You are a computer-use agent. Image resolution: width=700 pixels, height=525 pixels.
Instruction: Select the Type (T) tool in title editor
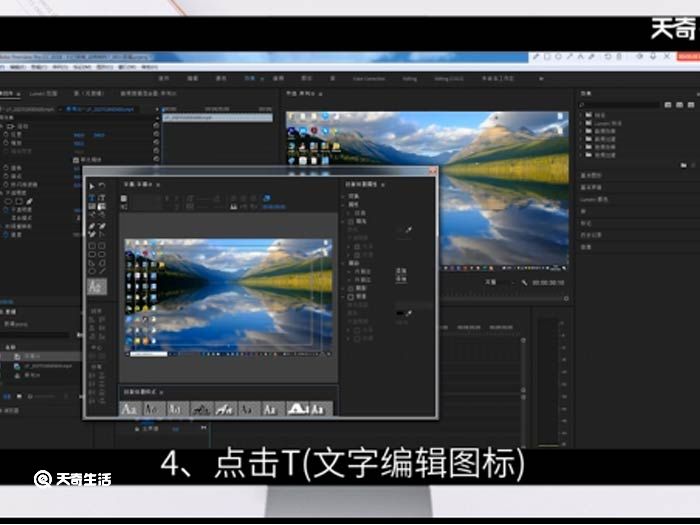click(92, 198)
